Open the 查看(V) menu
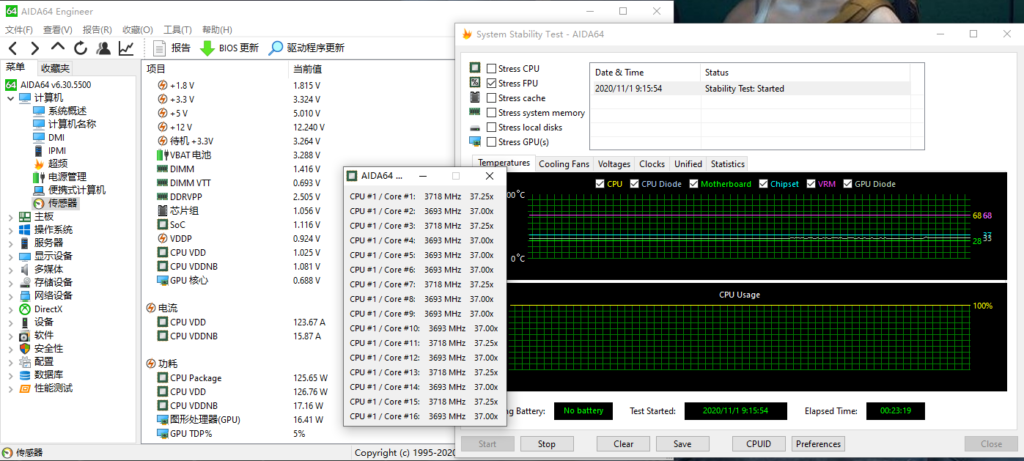Viewport: 1024px width, 461px height. click(57, 30)
